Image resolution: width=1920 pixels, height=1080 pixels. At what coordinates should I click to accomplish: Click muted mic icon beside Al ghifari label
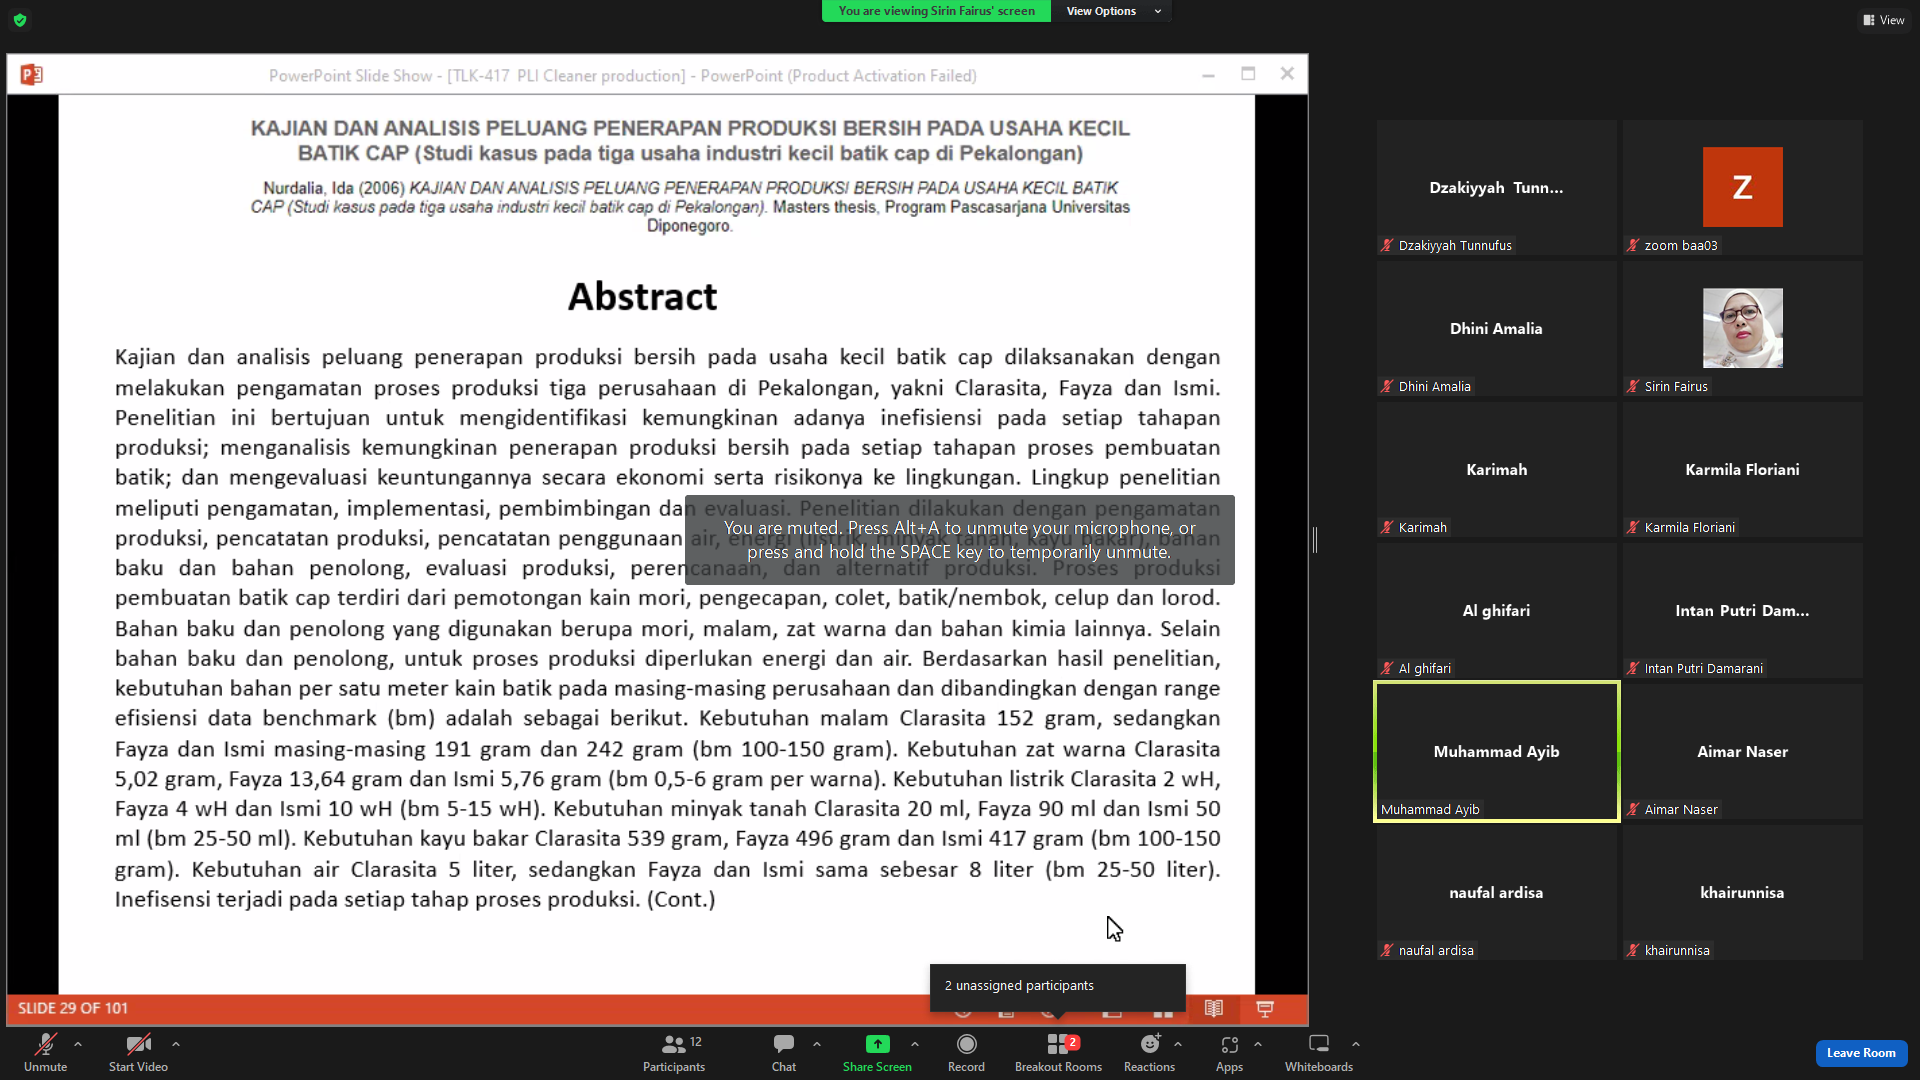[1387, 669]
